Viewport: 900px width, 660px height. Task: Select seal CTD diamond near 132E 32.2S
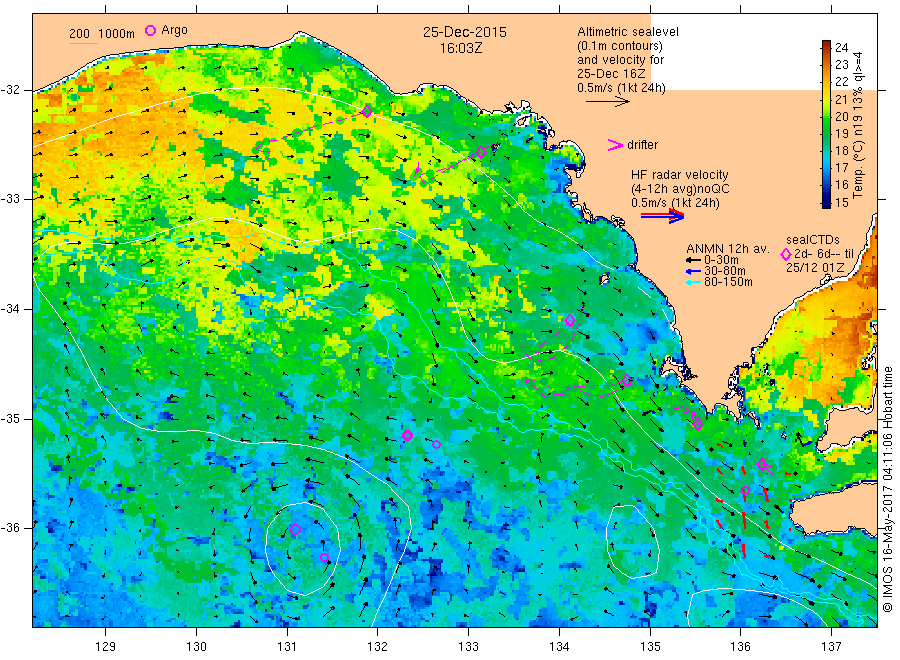click(367, 111)
